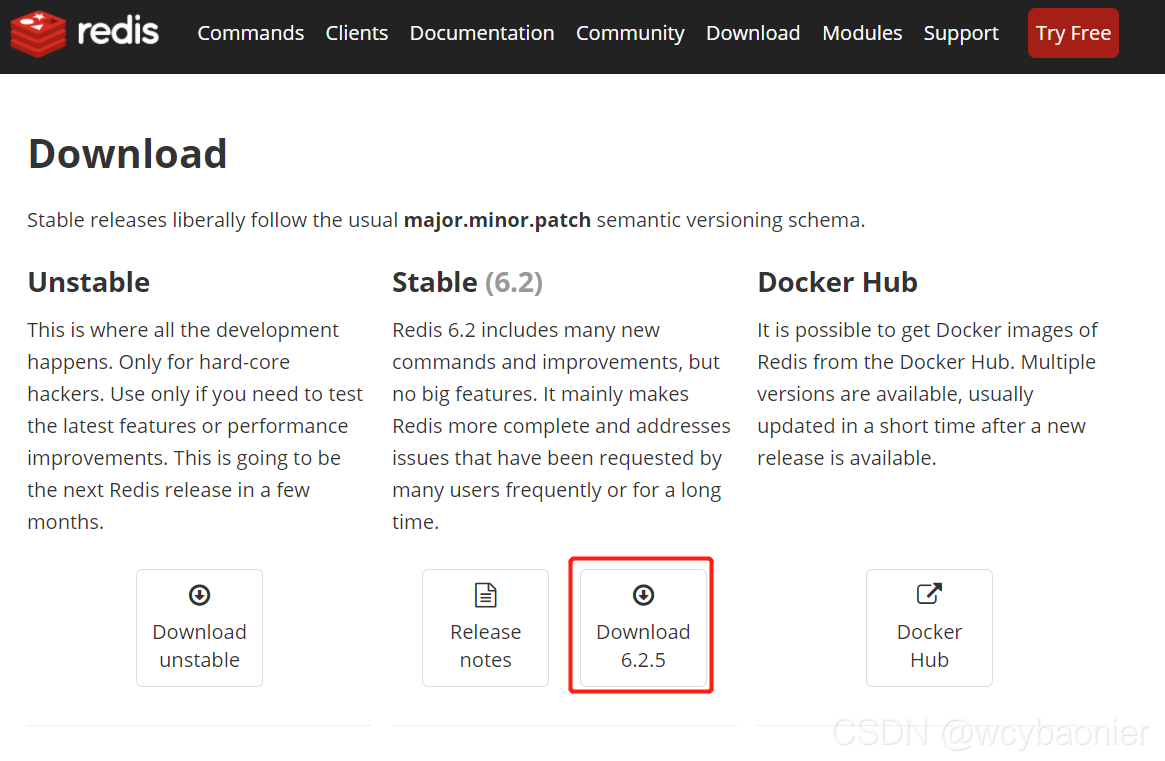Open the Release notes for Redis 6.2
Image resolution: width=1165 pixels, height=761 pixels.
coord(485,628)
